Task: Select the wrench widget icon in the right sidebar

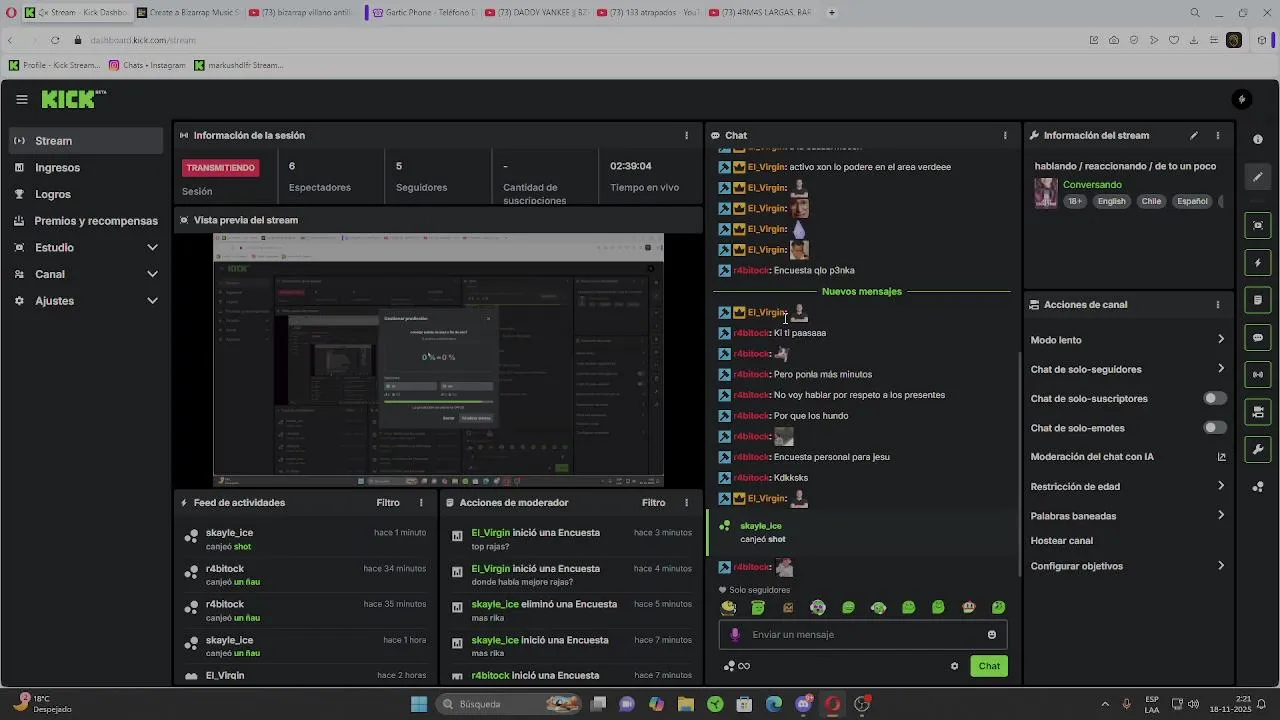Action: click(x=1258, y=449)
